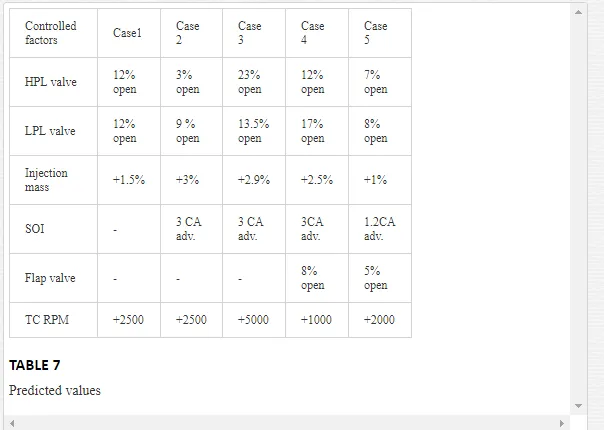The width and height of the screenshot is (604, 430).
Task: Click the Case1 column header
Action: [129, 33]
